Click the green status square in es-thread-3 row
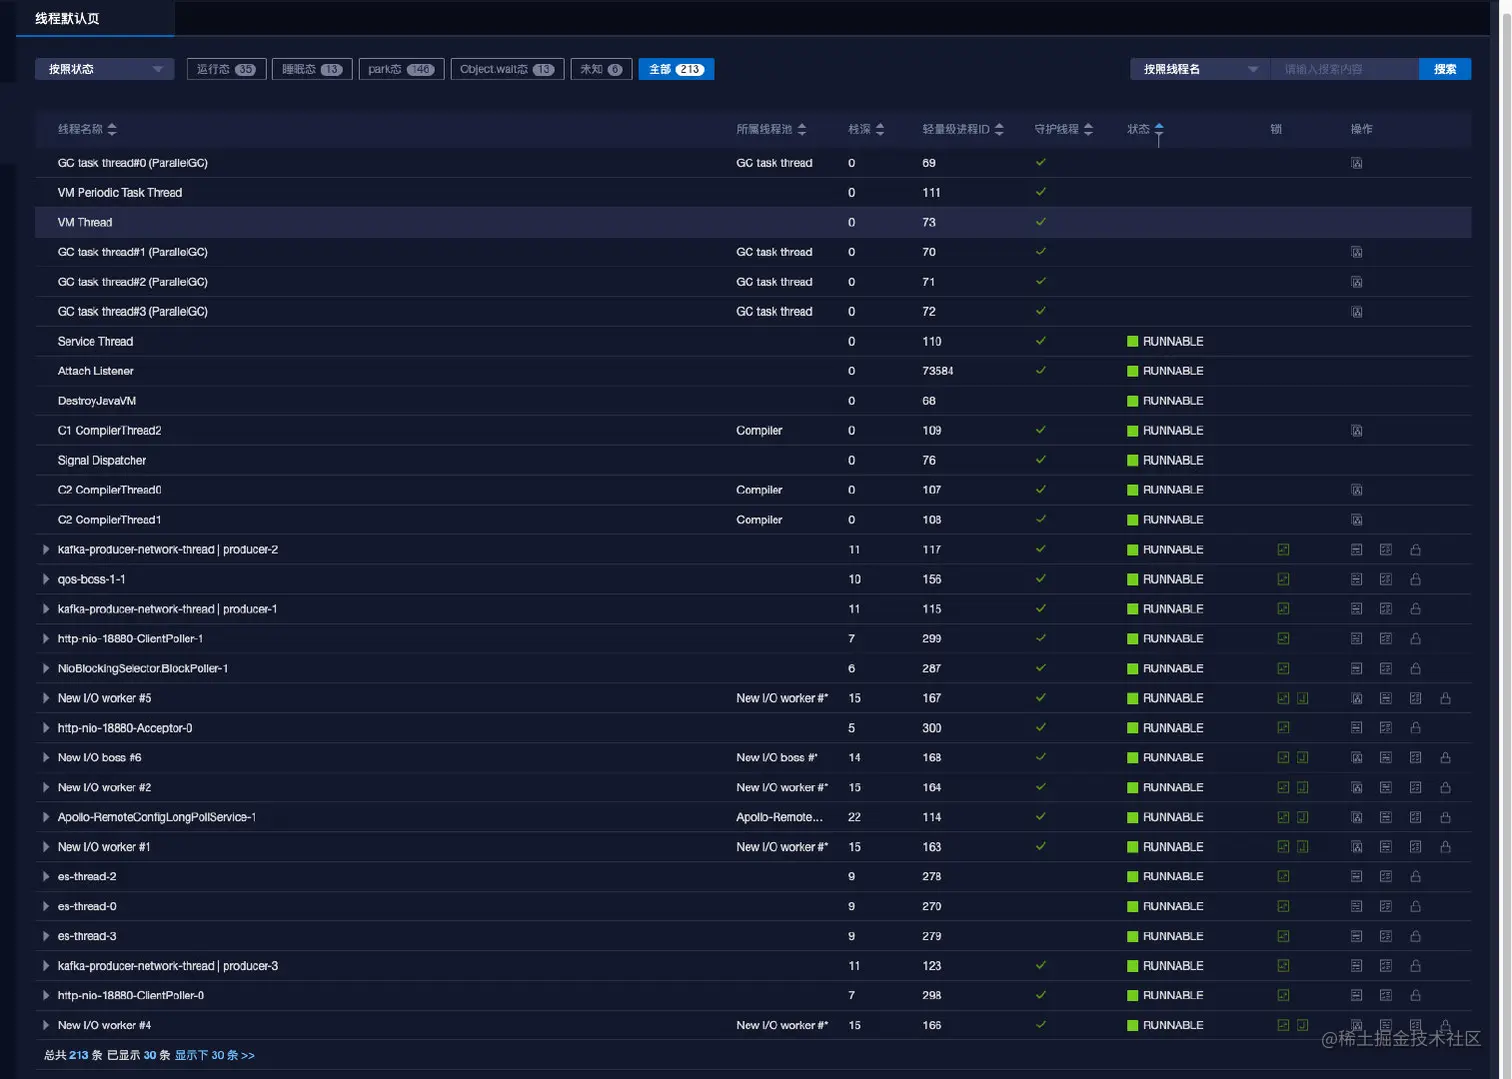1512x1079 pixels. pyautogui.click(x=1133, y=937)
